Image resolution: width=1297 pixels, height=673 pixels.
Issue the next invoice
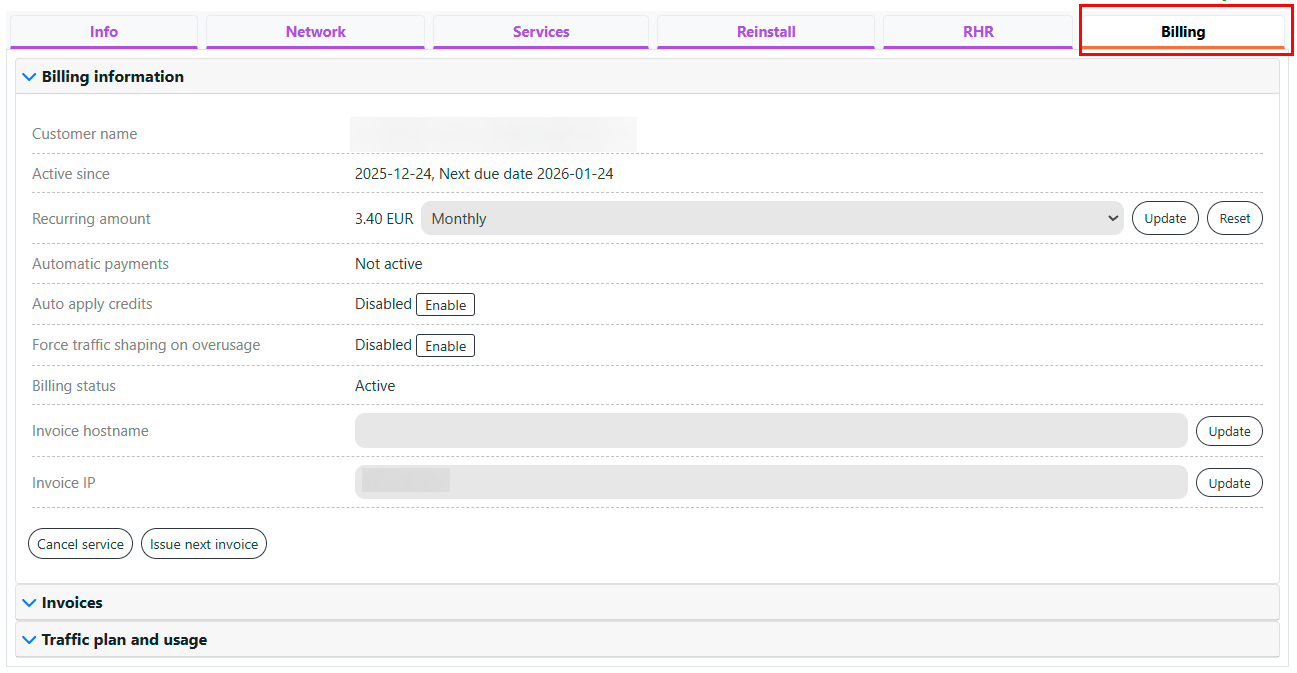[x=204, y=545]
